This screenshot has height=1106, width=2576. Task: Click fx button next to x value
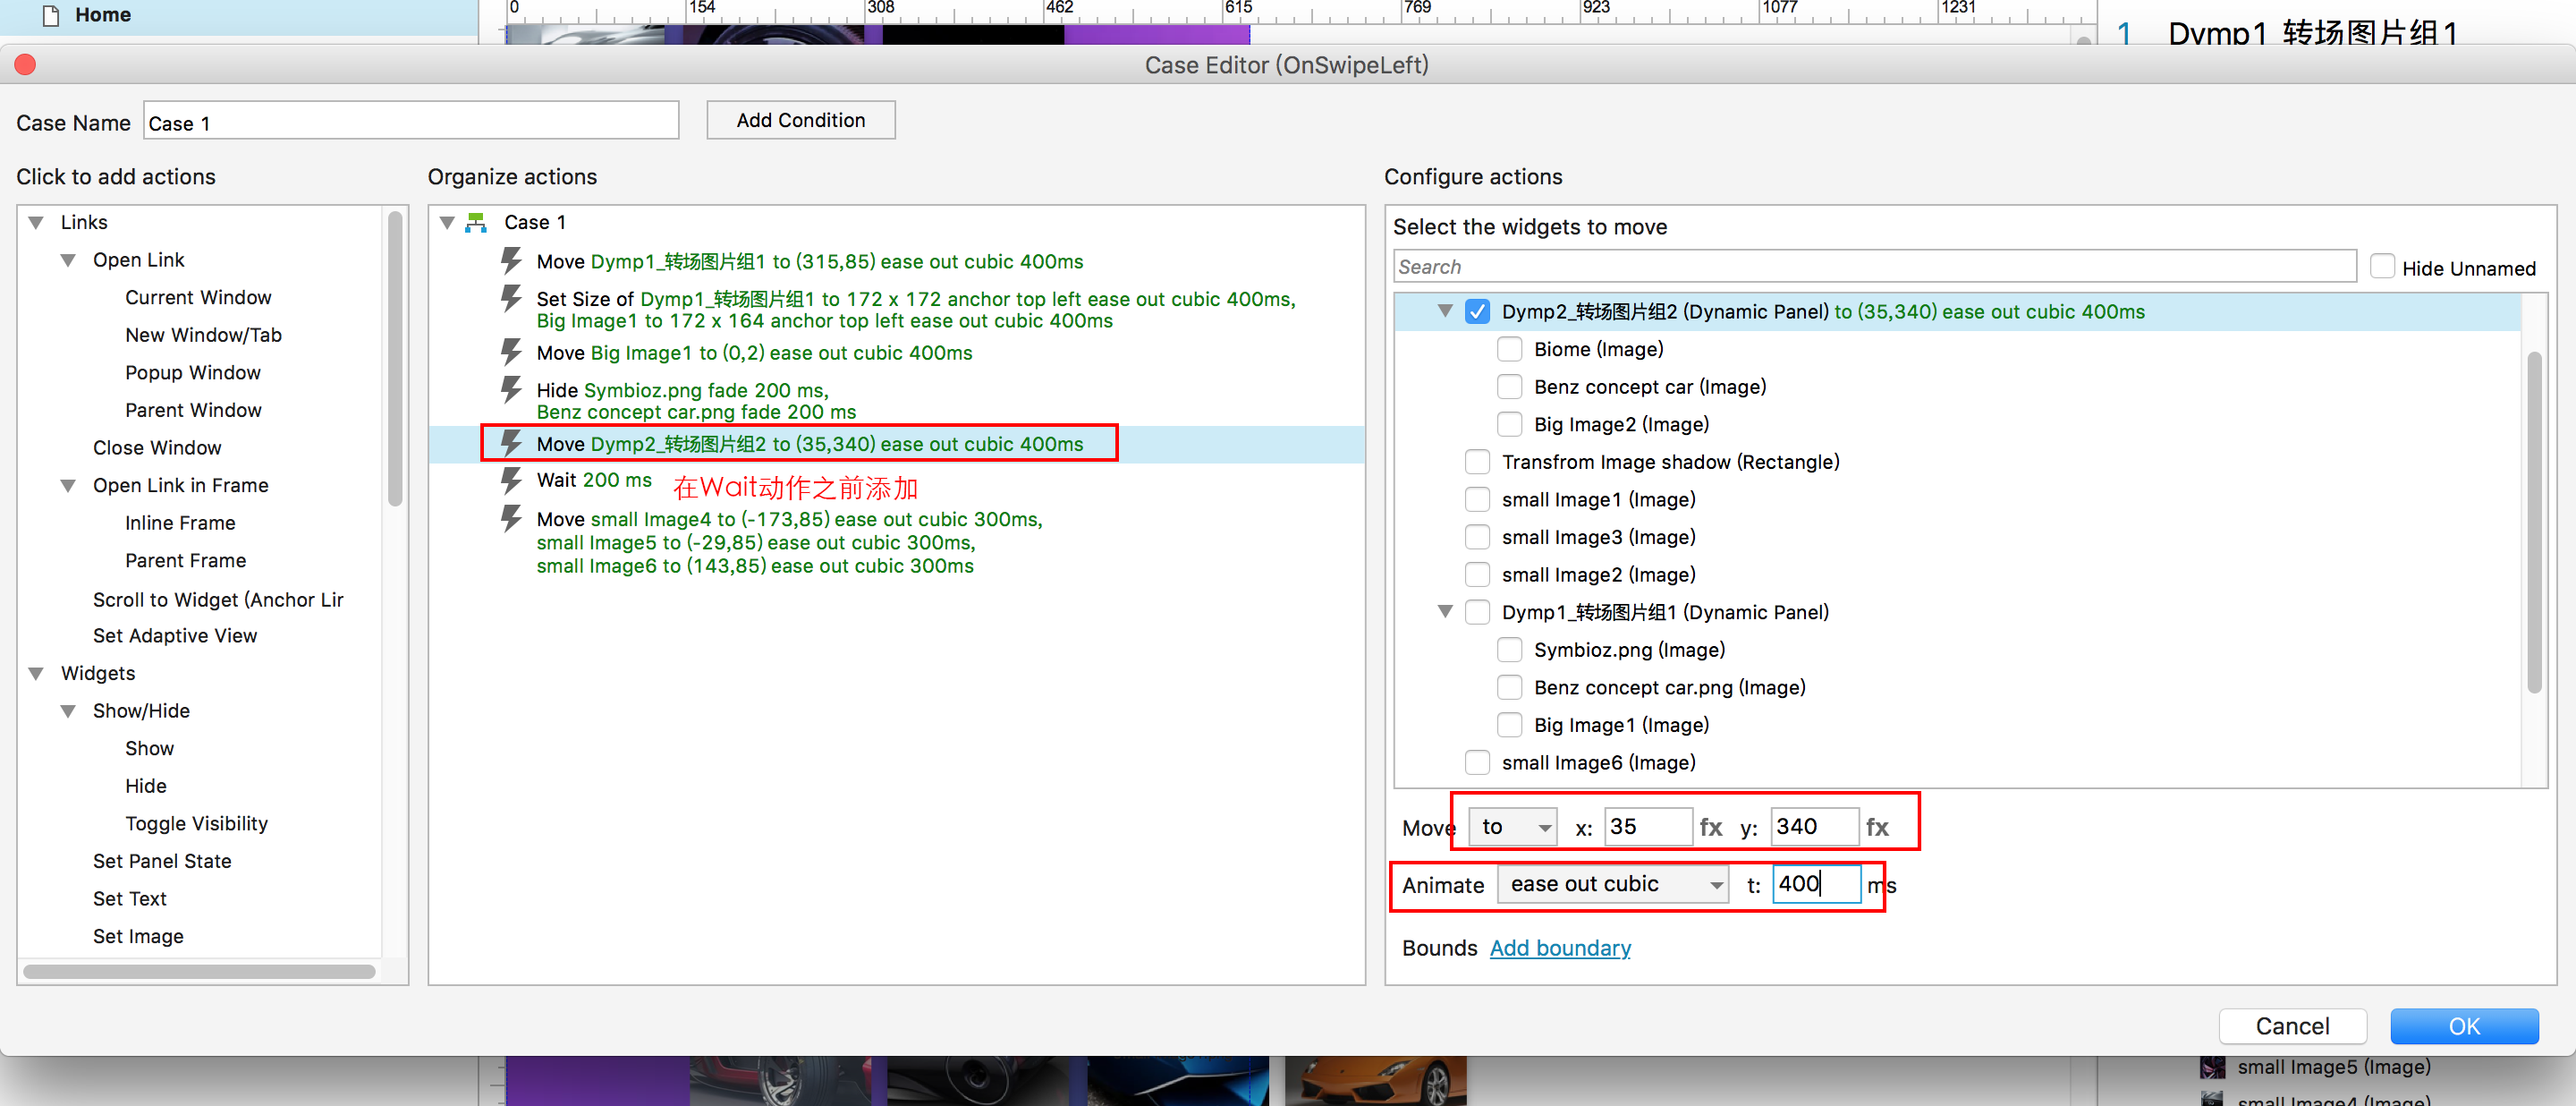1710,827
